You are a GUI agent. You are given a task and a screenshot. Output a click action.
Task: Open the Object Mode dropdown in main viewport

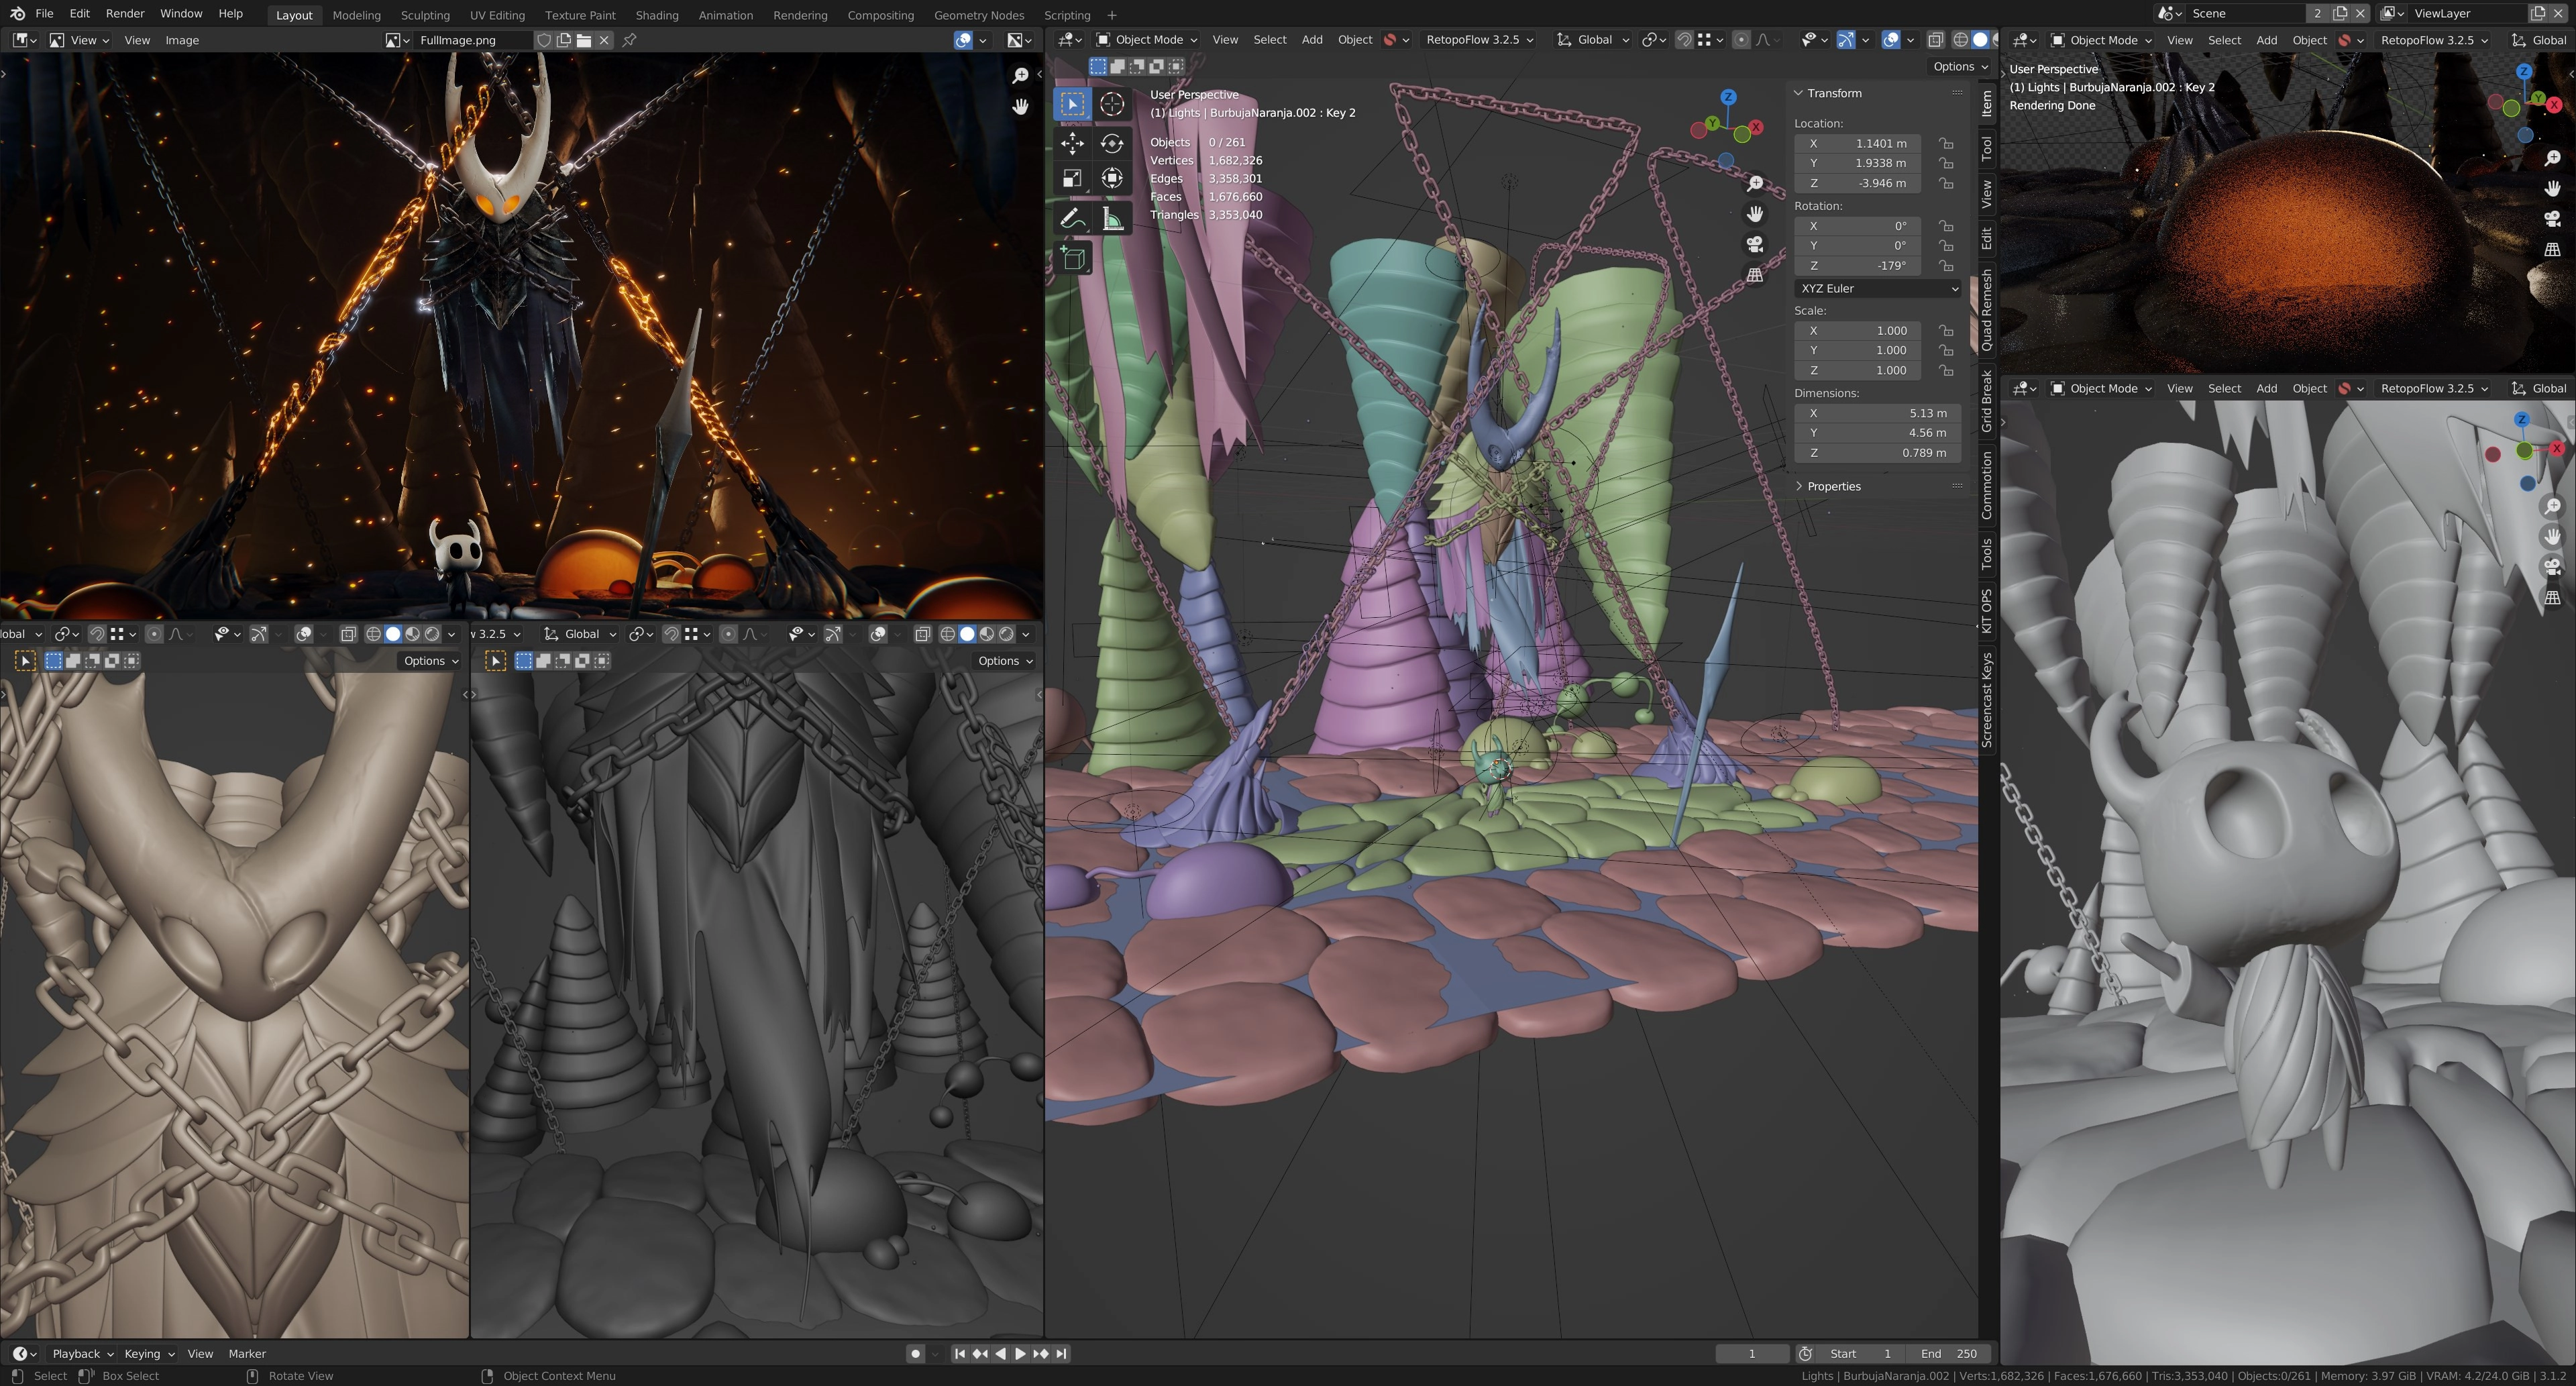click(1147, 40)
